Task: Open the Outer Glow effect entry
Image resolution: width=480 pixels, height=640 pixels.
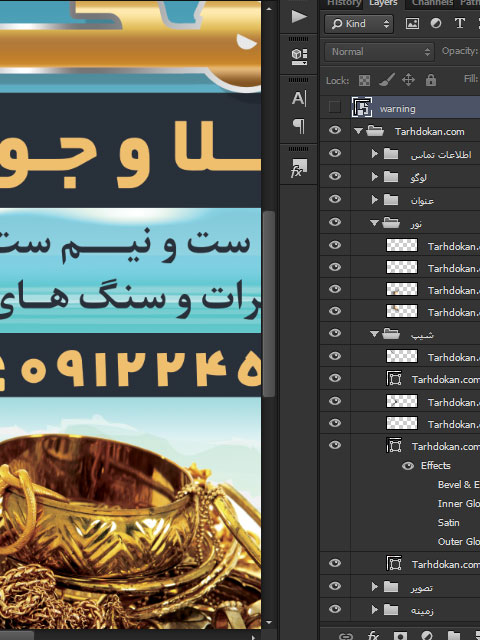Action: tap(458, 542)
